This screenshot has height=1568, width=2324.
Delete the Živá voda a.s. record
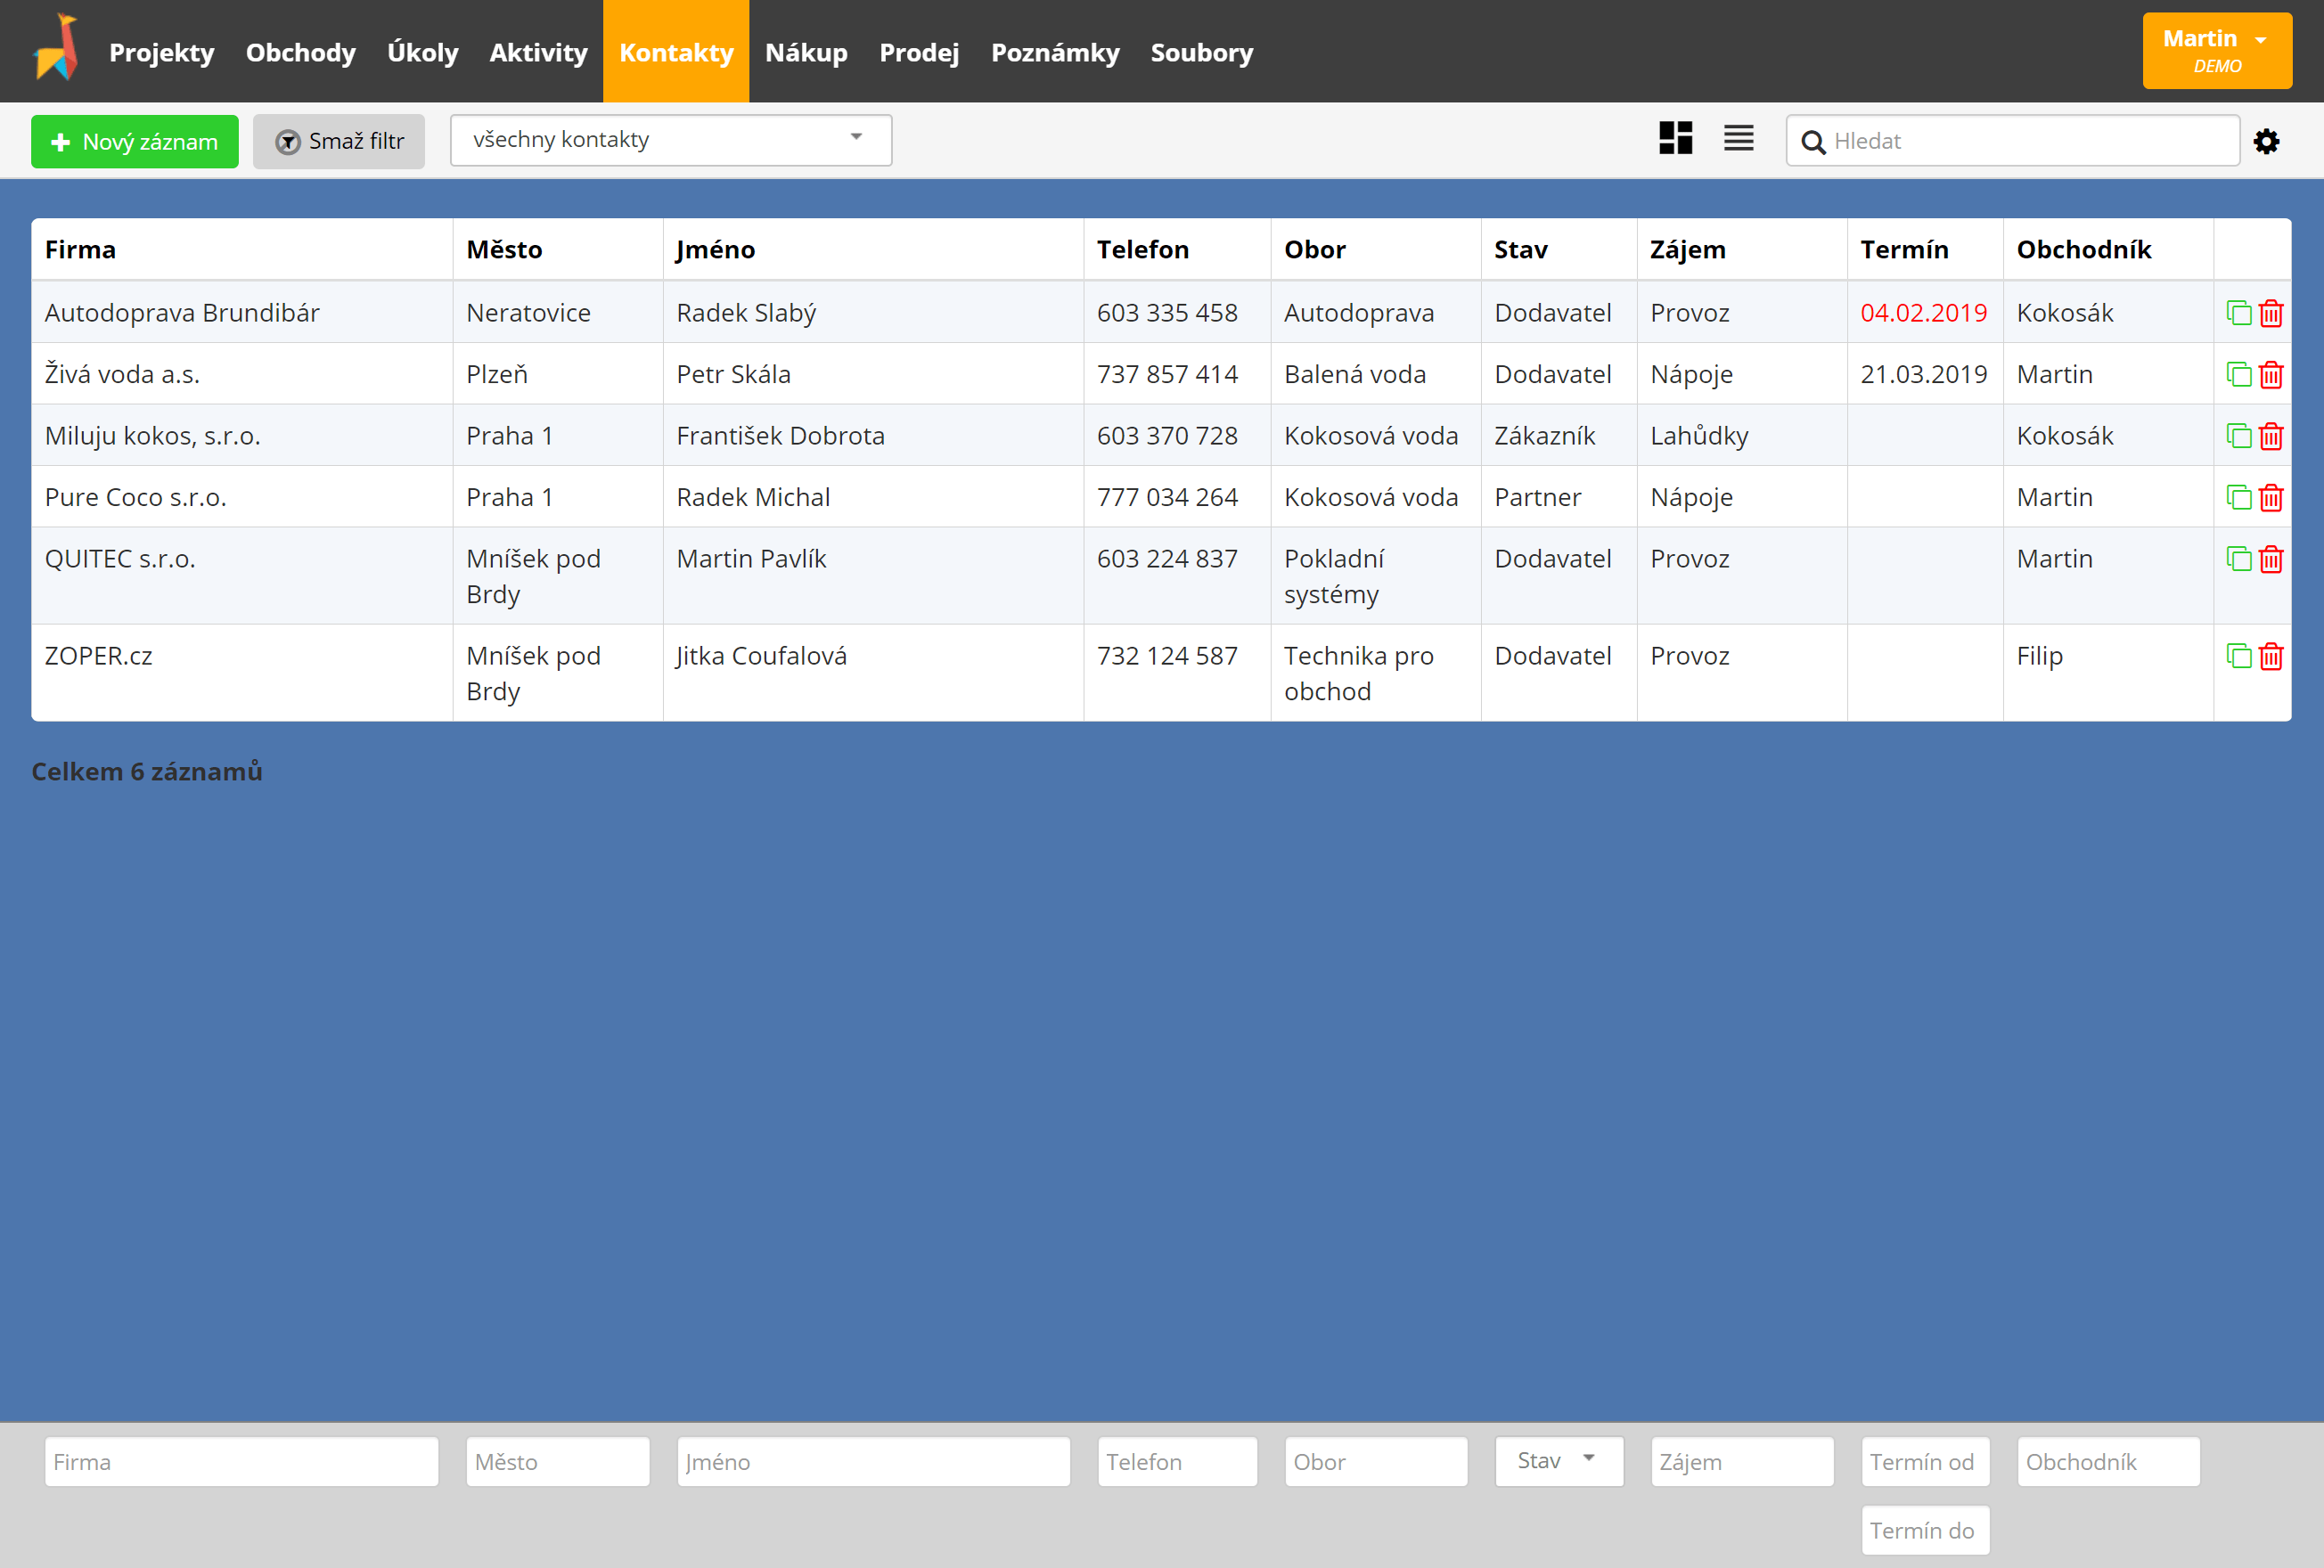click(x=2271, y=374)
